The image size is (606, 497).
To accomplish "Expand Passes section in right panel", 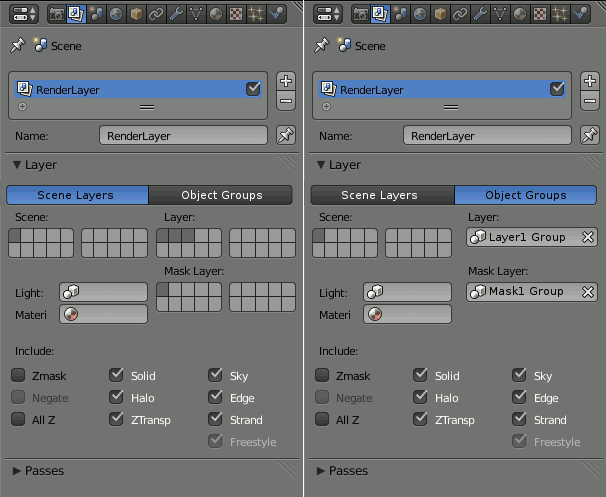I will pyautogui.click(x=320, y=471).
